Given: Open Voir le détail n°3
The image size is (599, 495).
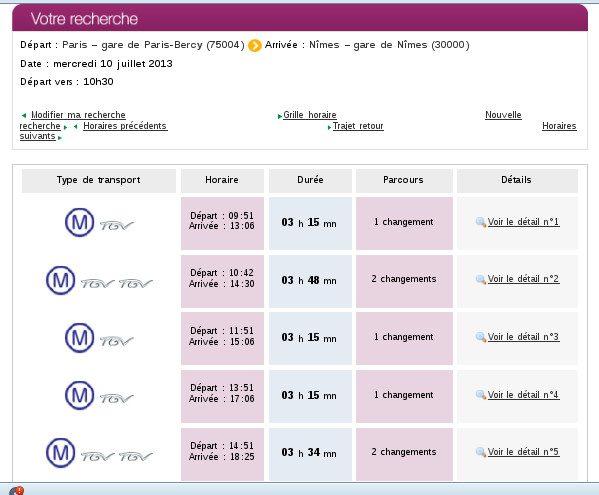Looking at the screenshot, I should click(x=523, y=337).
